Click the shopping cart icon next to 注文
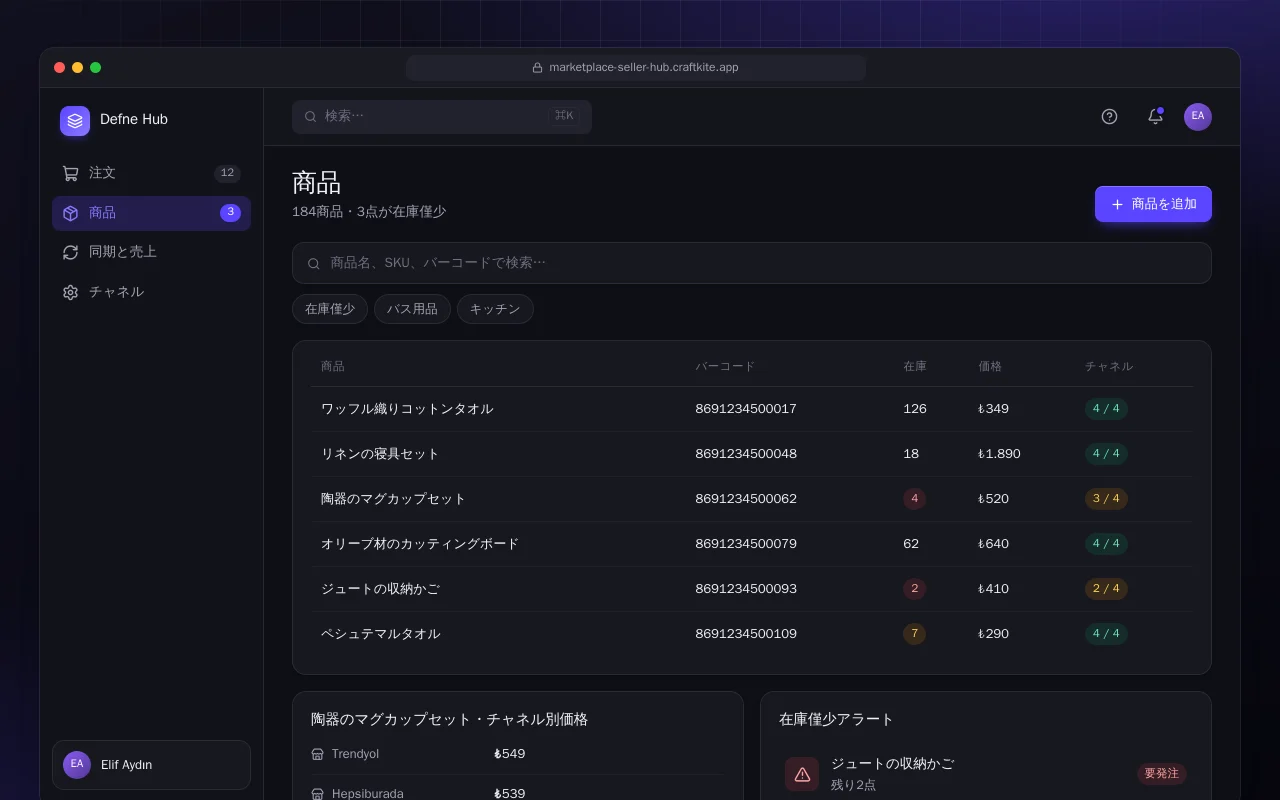 click(70, 173)
